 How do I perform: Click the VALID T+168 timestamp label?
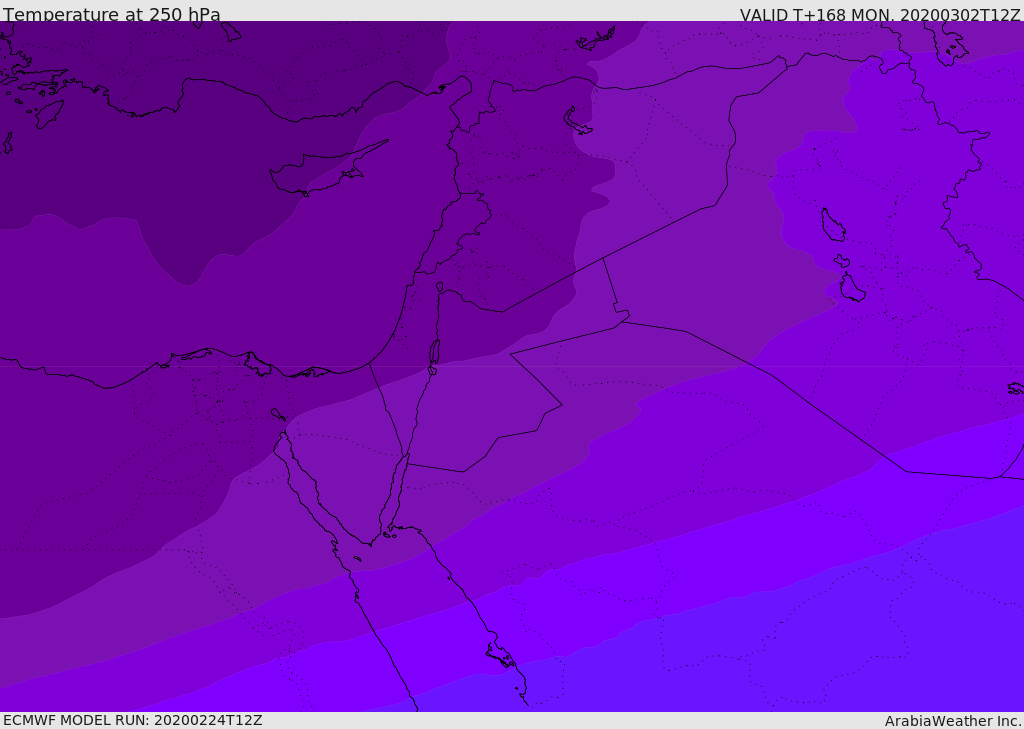coord(880,14)
